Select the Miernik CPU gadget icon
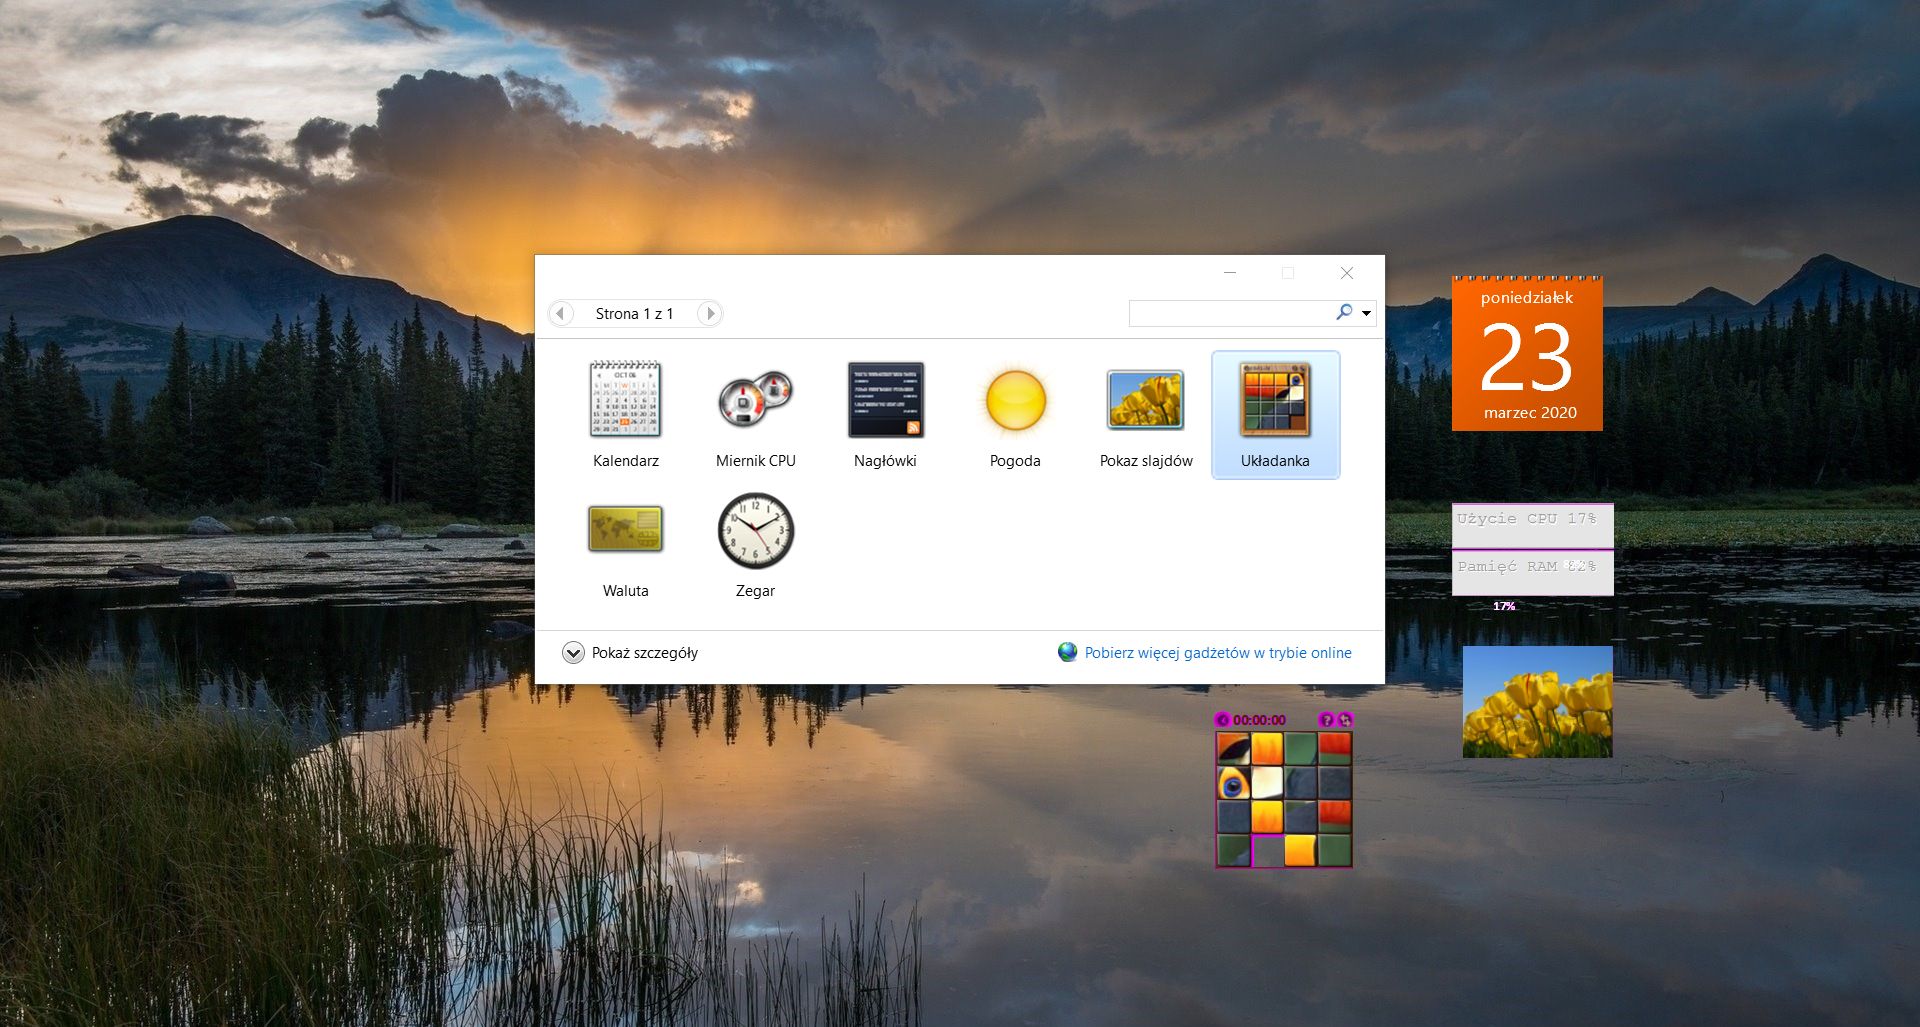This screenshot has height=1027, width=1920. point(755,400)
